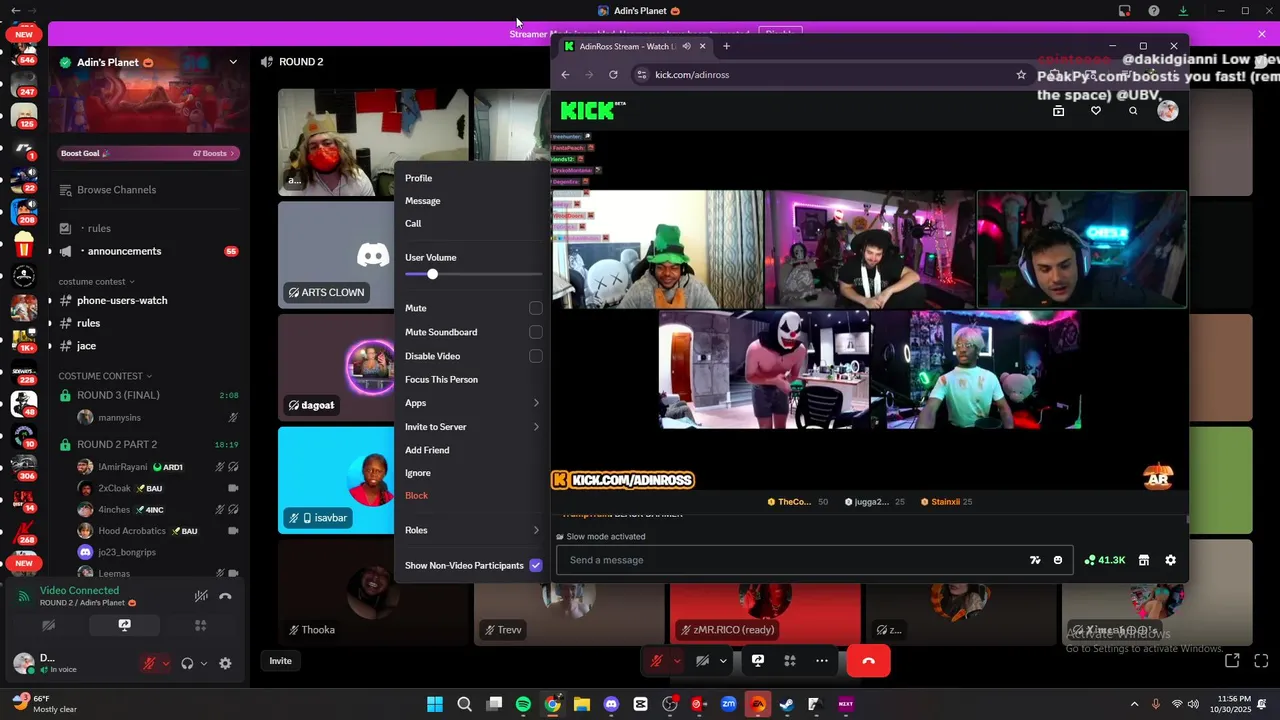The height and width of the screenshot is (720, 1280).
Task: Turn on camera in bottom call bar
Action: coord(703,661)
